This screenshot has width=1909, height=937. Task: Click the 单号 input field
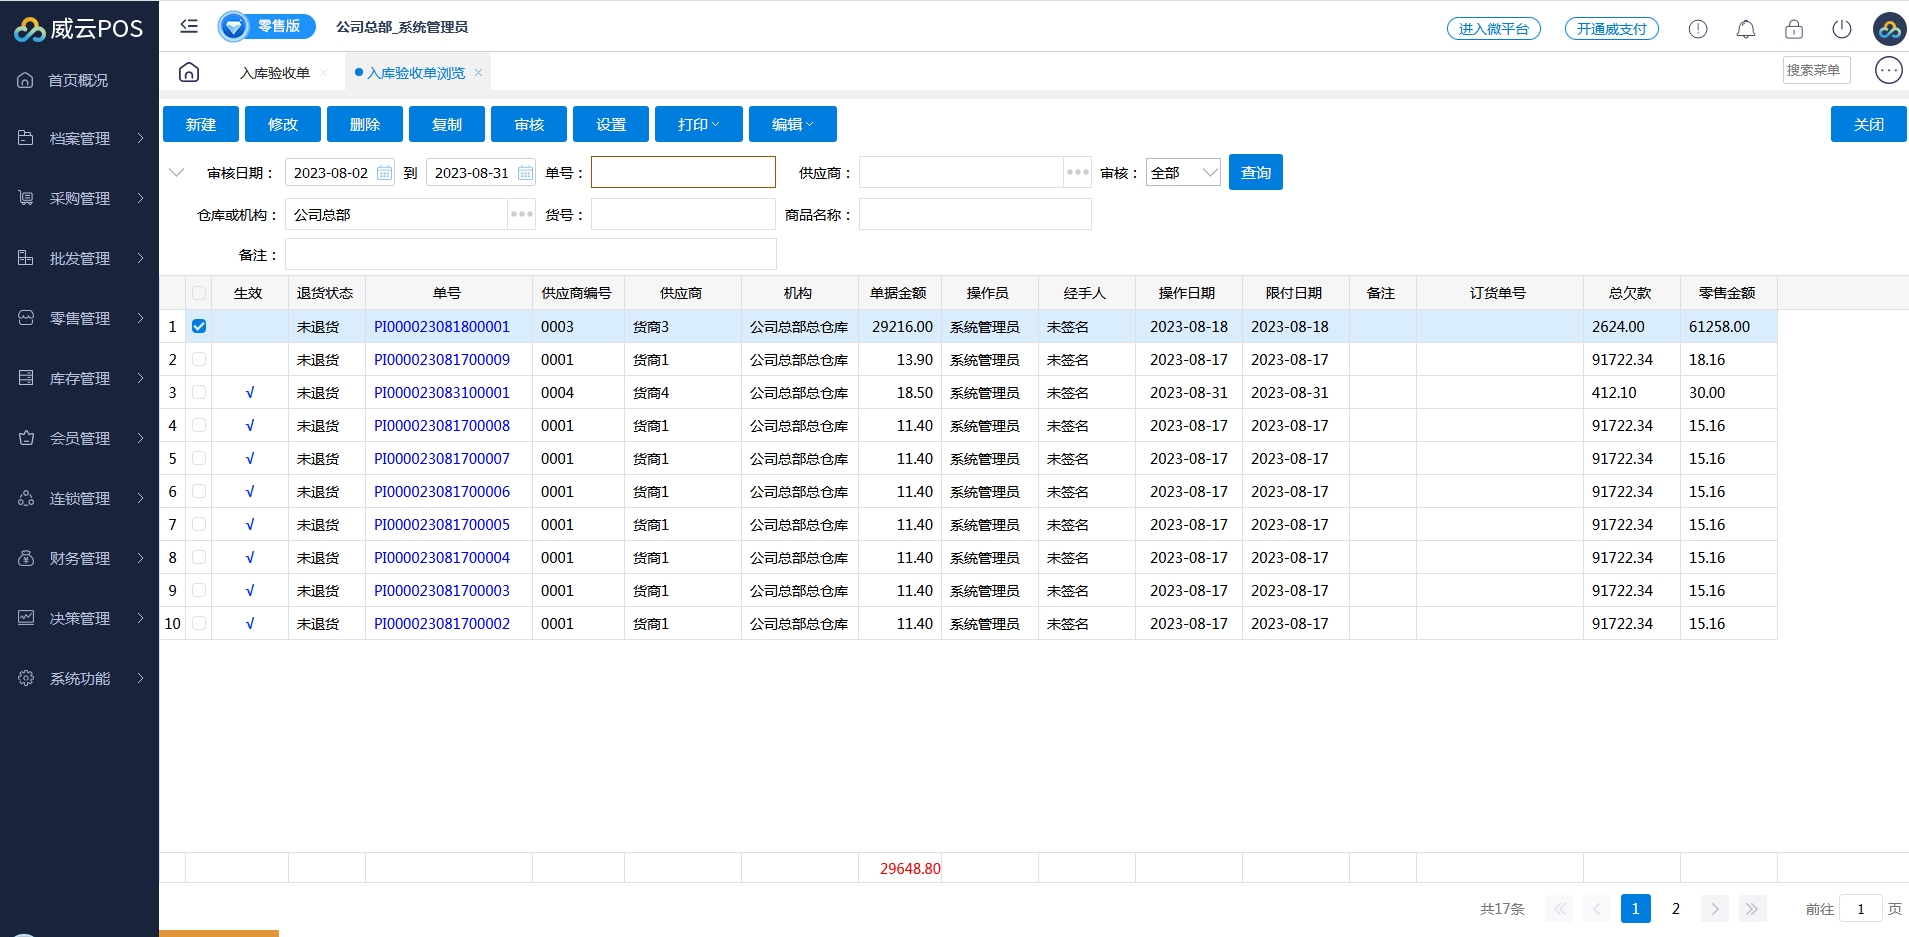(683, 172)
